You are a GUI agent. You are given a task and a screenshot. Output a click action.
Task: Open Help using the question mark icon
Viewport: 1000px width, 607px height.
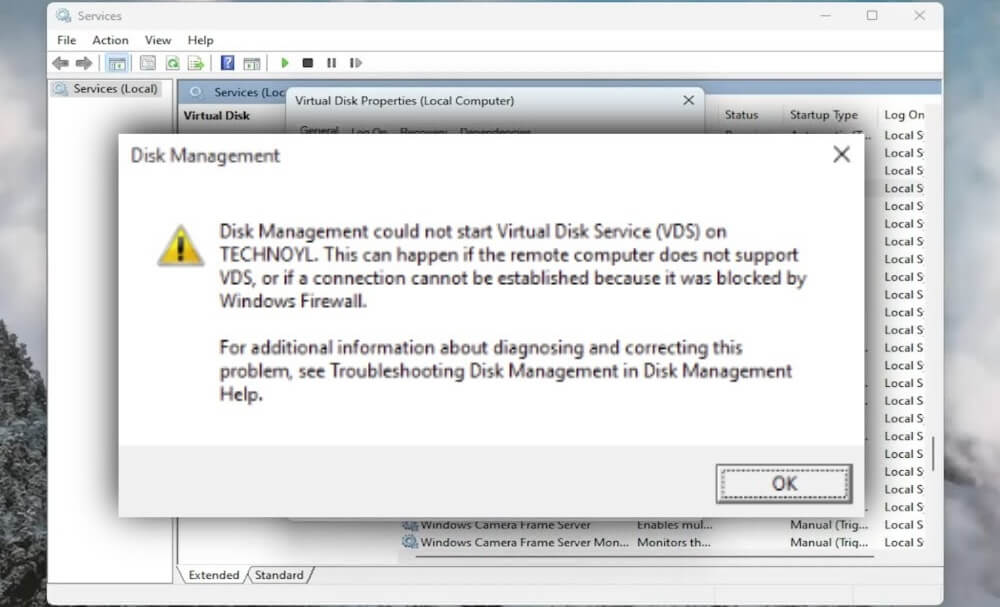click(x=227, y=62)
